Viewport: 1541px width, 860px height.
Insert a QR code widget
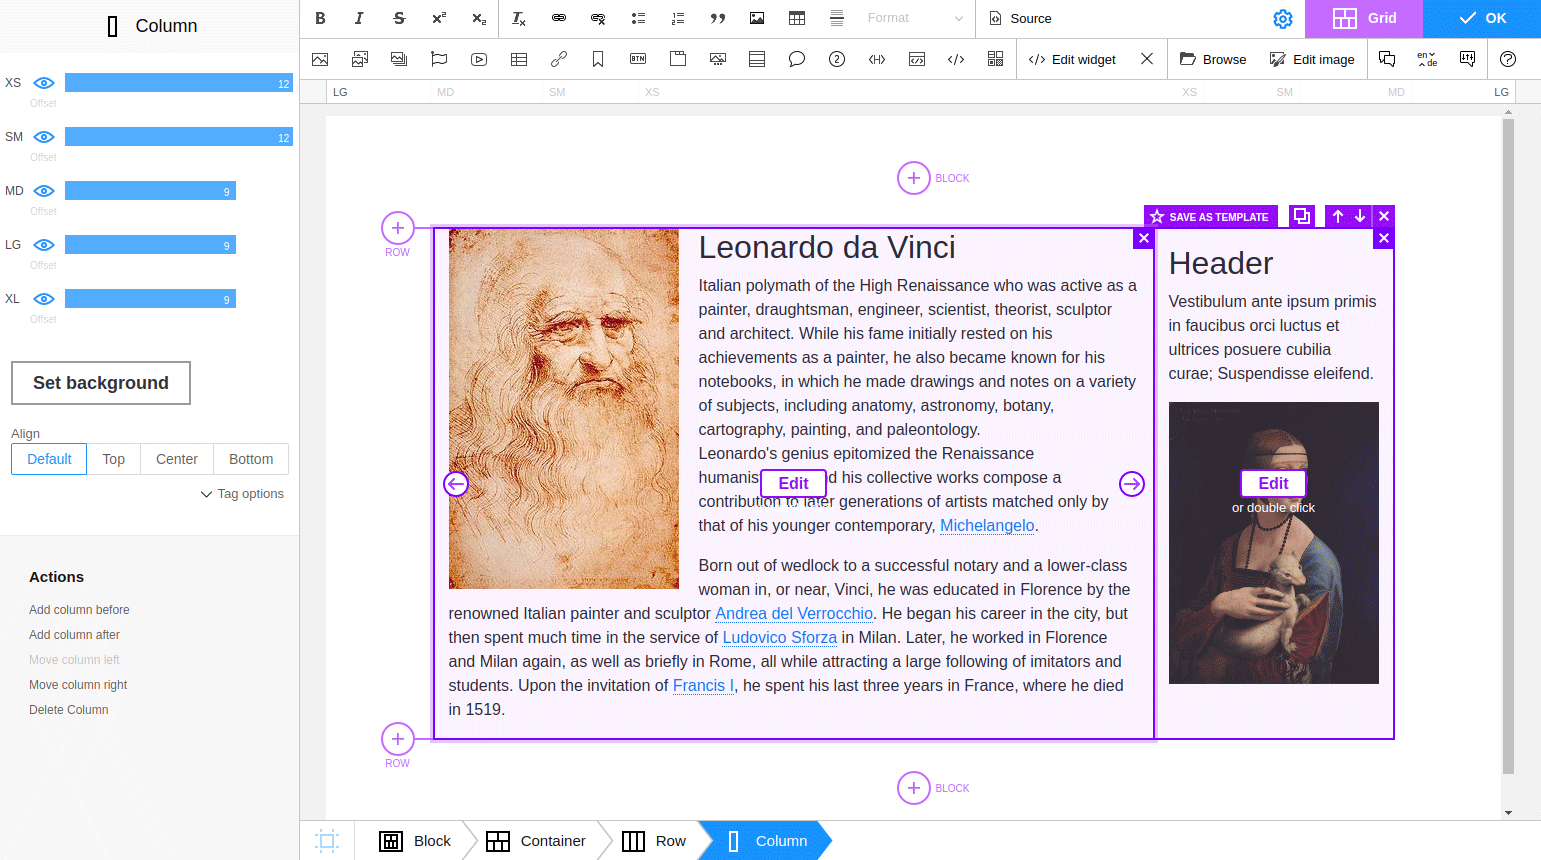click(x=995, y=59)
